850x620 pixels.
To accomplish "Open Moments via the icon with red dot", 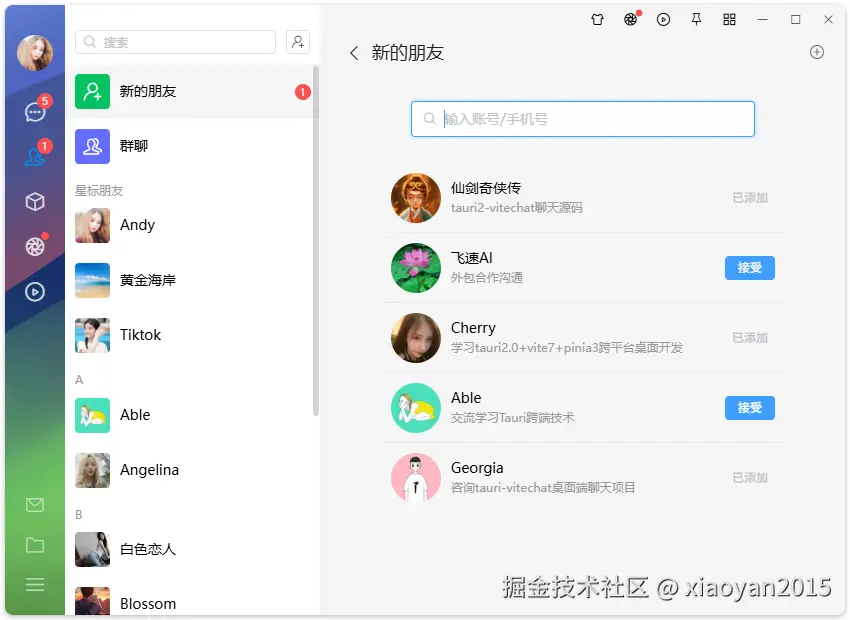I will point(35,245).
